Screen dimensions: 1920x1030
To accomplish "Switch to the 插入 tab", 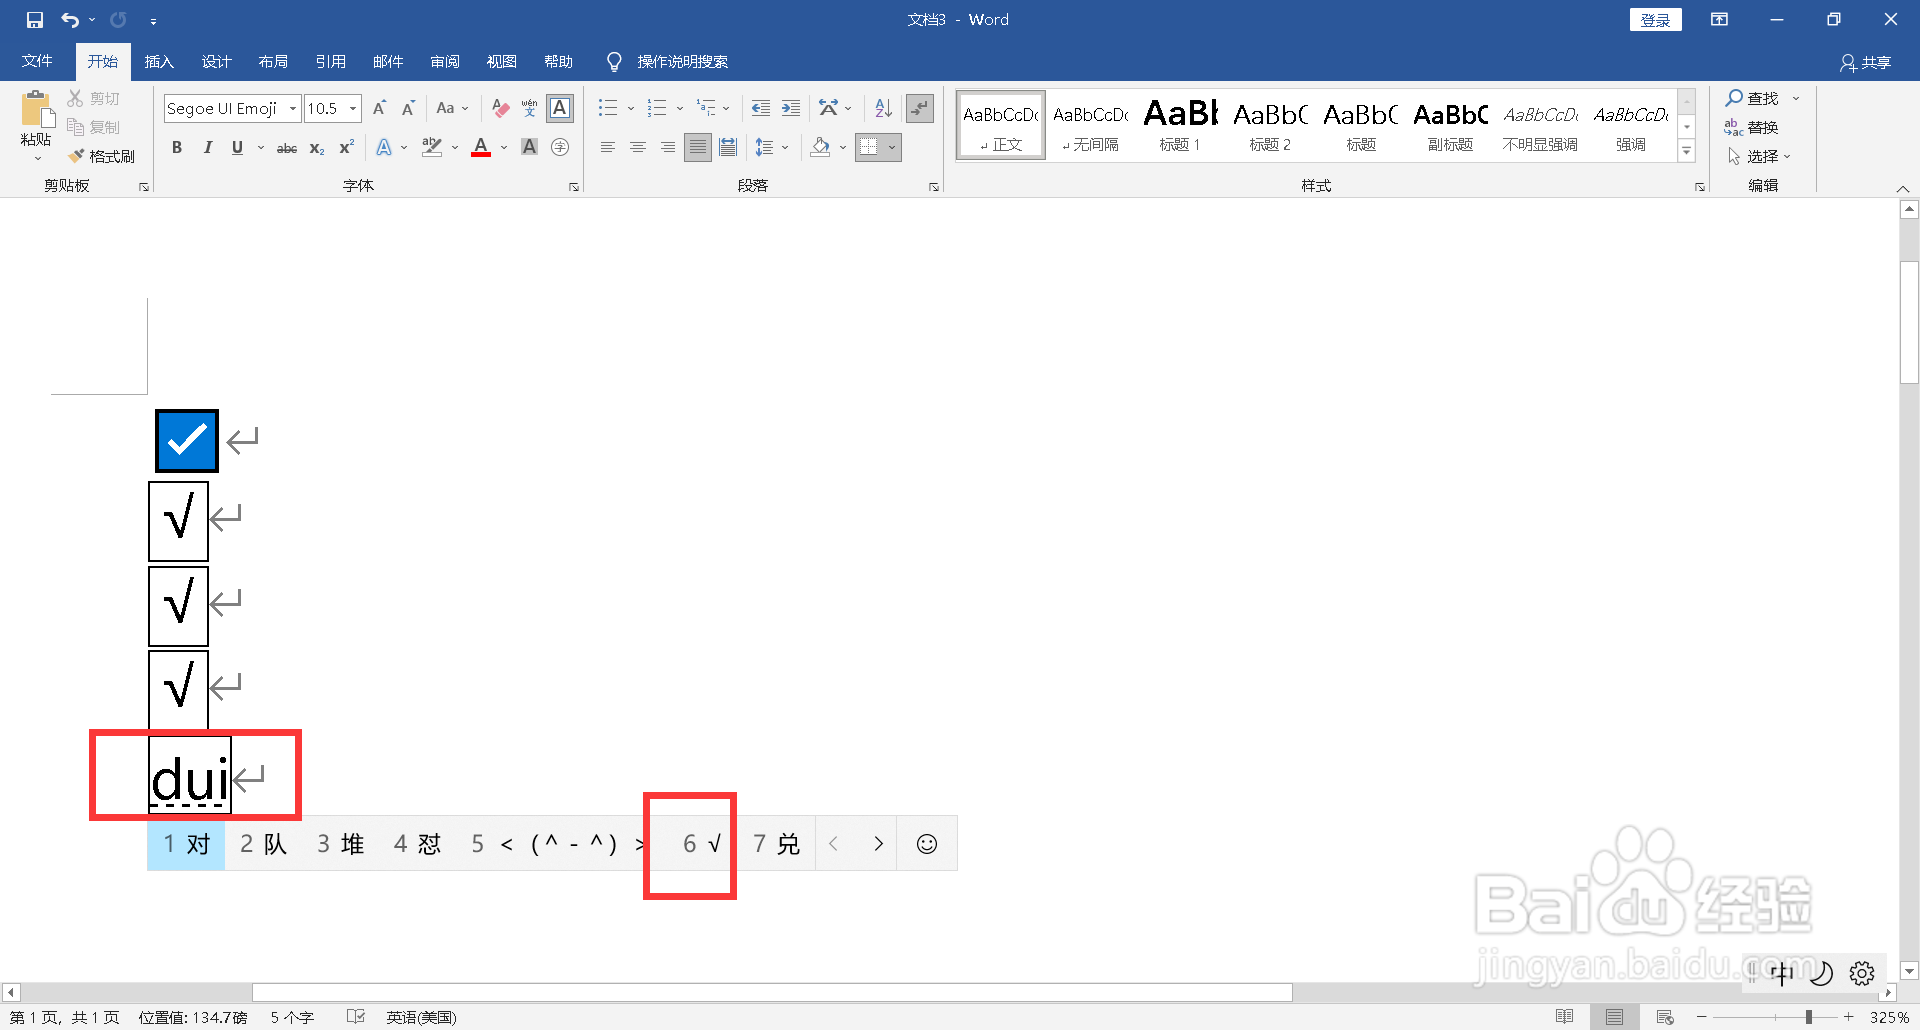I will 159,61.
